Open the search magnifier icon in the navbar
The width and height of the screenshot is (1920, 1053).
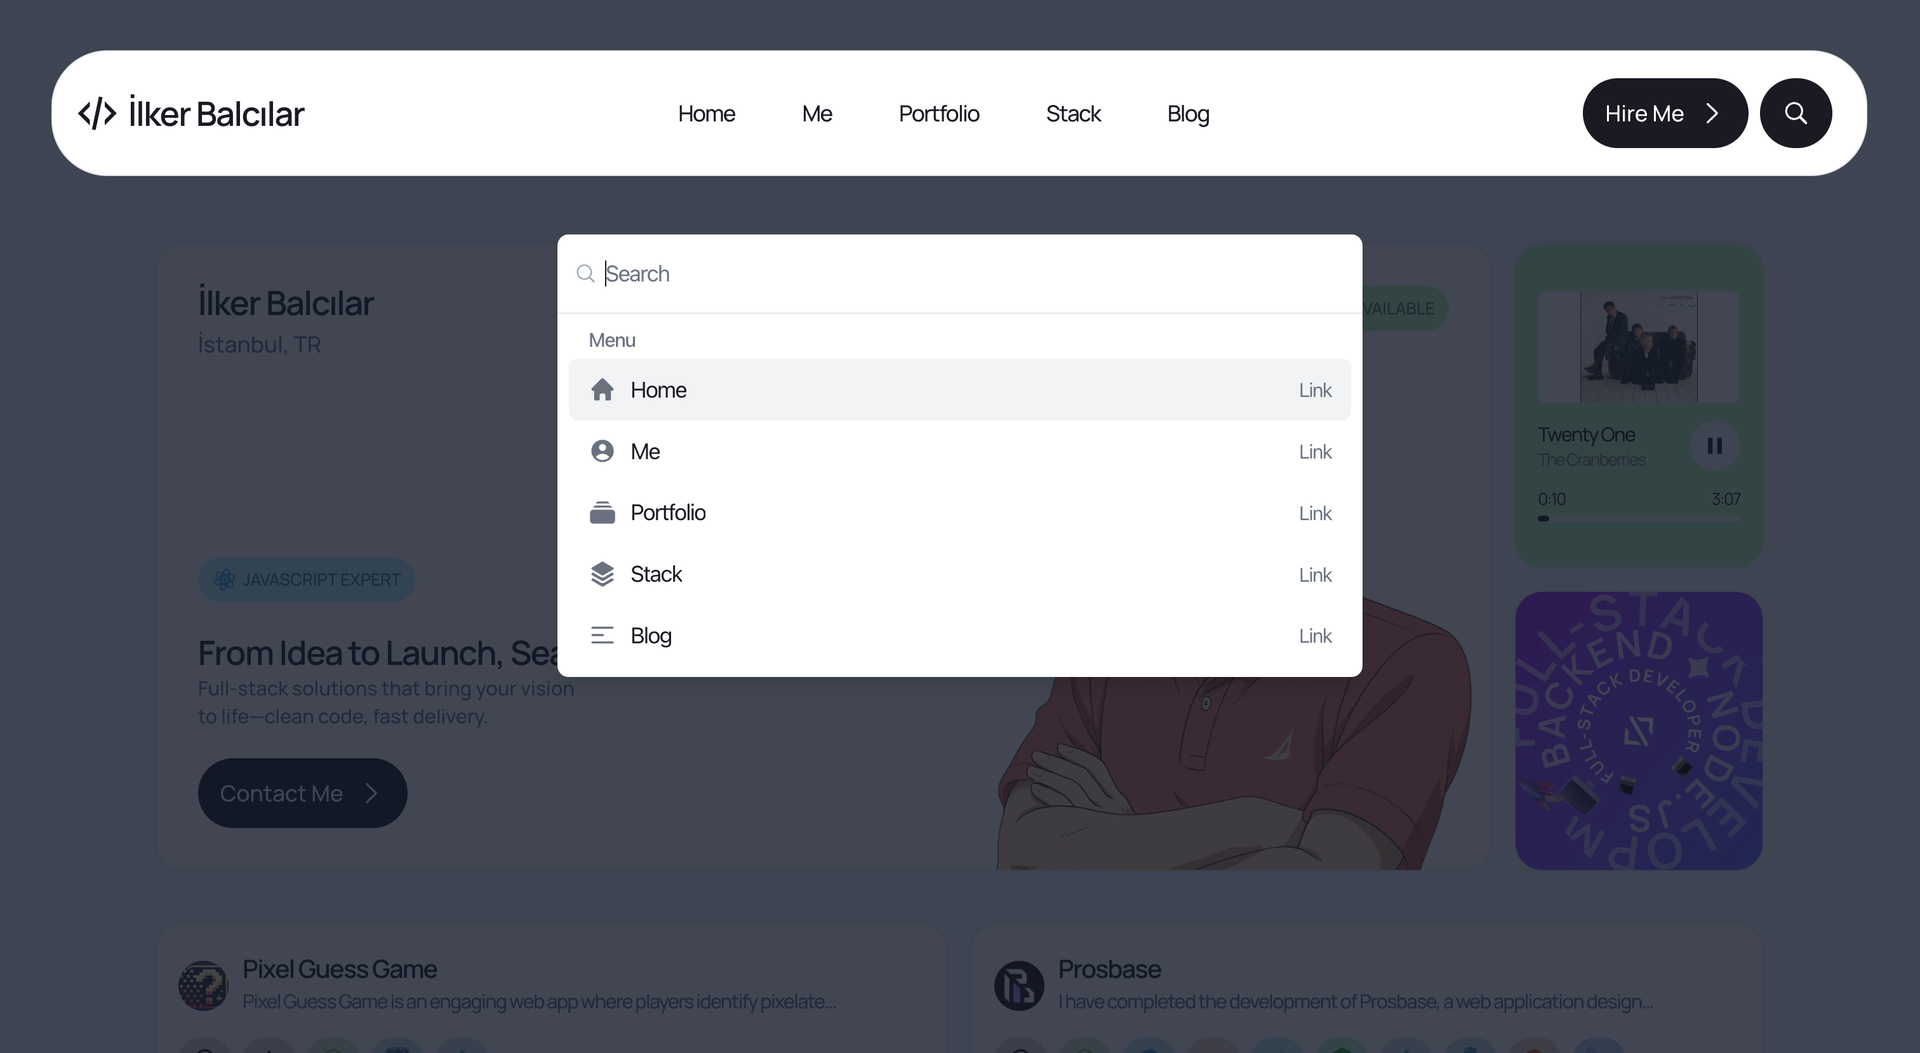(1795, 113)
